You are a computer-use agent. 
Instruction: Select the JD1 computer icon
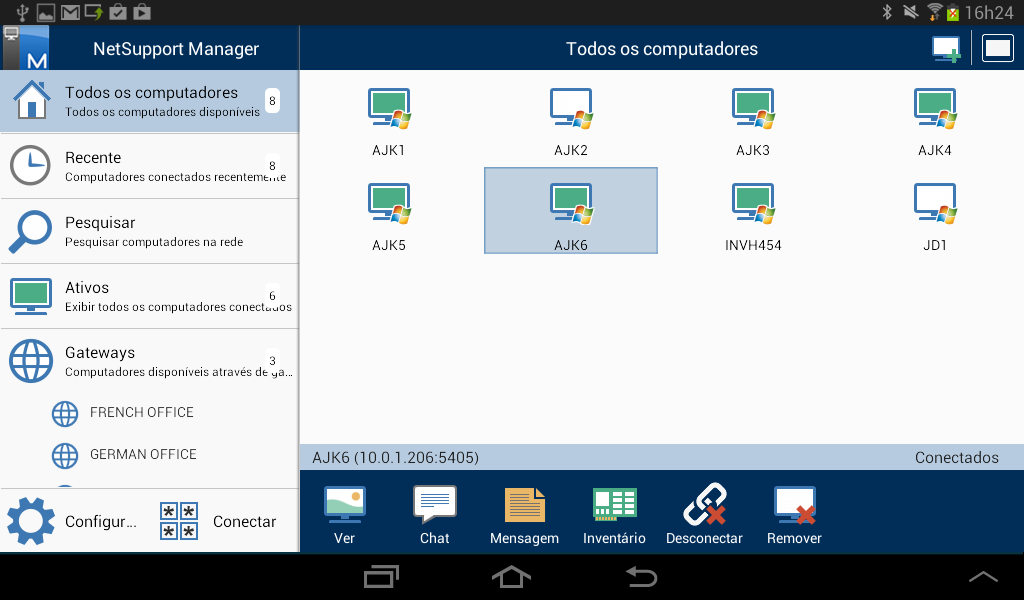pos(935,217)
